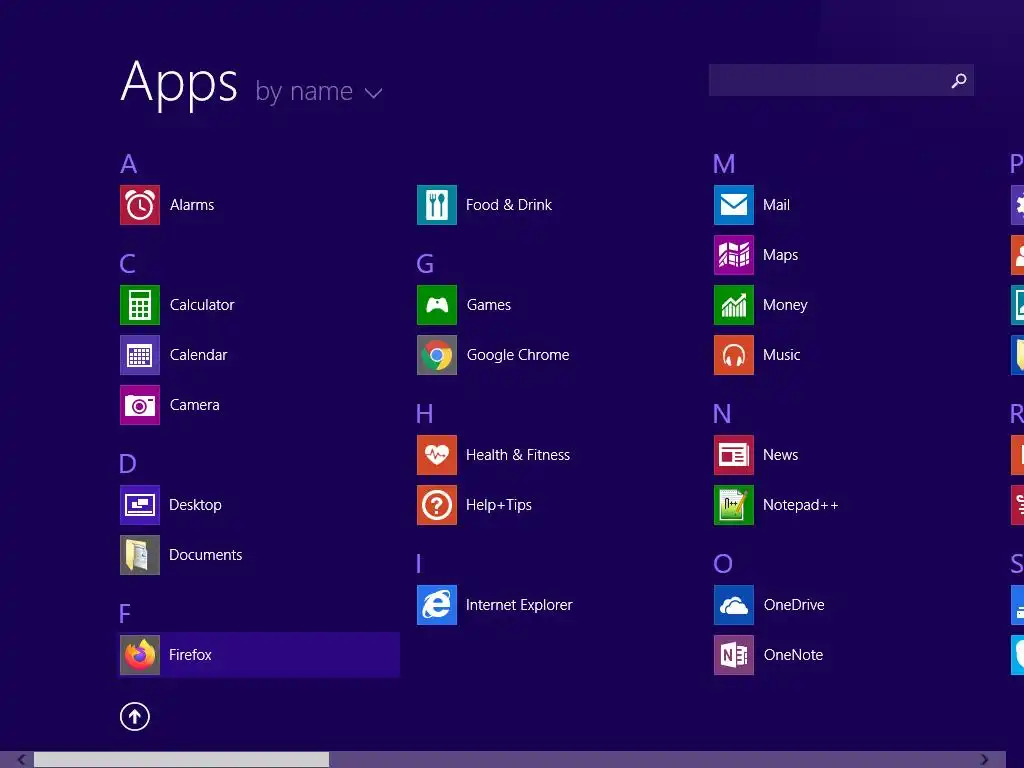Click the up-arrow back to Start button
Screen dimensions: 1024x768
135,716
